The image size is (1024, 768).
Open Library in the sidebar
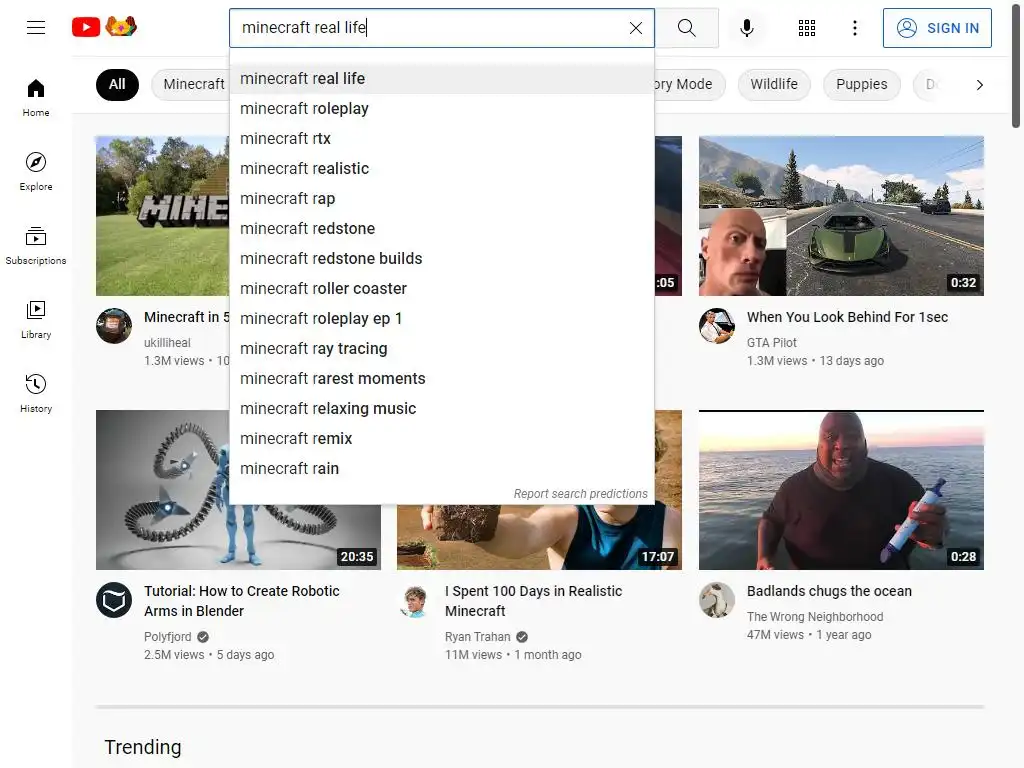pos(36,319)
